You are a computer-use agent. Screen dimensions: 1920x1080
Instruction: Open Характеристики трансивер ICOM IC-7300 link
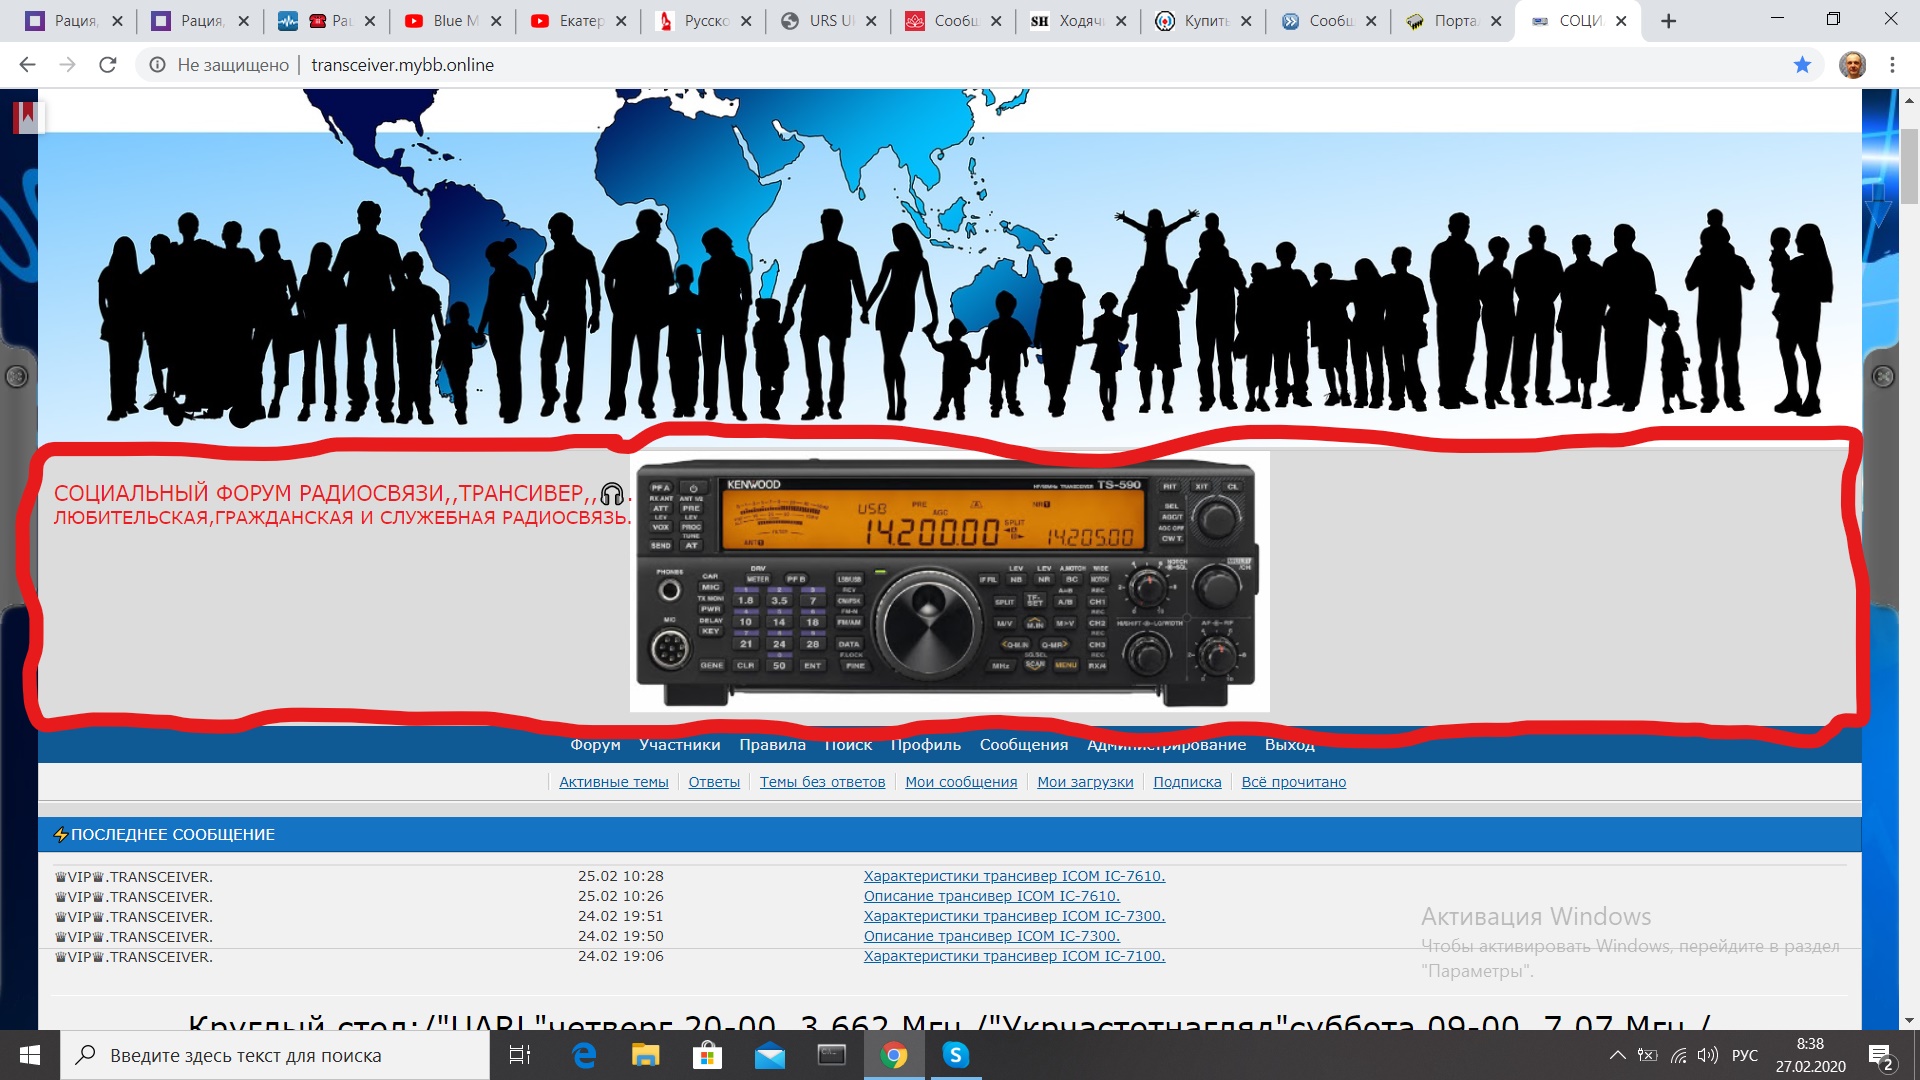pos(1014,916)
